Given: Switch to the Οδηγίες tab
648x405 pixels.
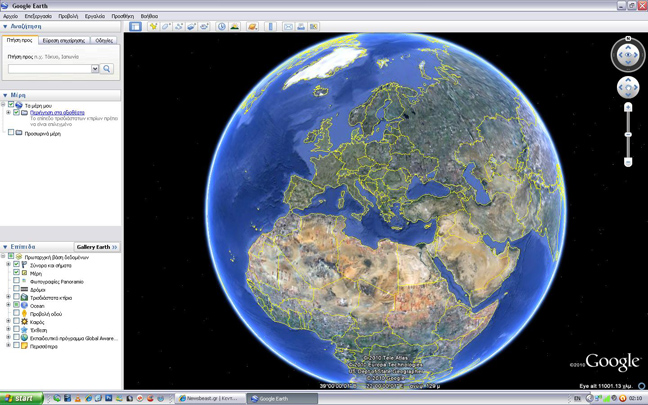Looking at the screenshot, I should tap(104, 41).
